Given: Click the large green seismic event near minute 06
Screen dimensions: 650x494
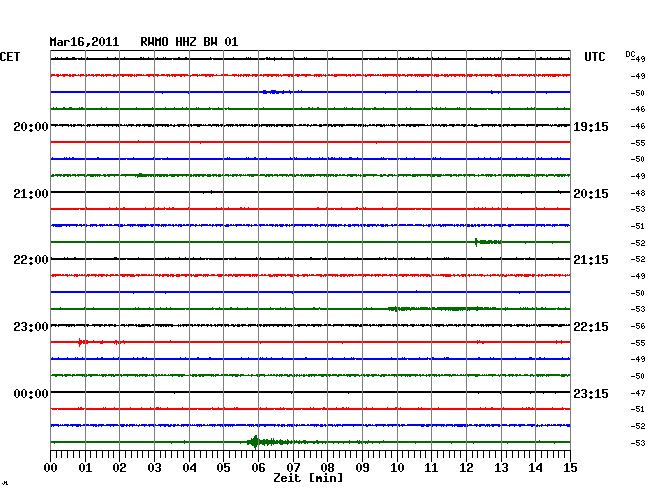Looking at the screenshot, I should coord(269,442).
